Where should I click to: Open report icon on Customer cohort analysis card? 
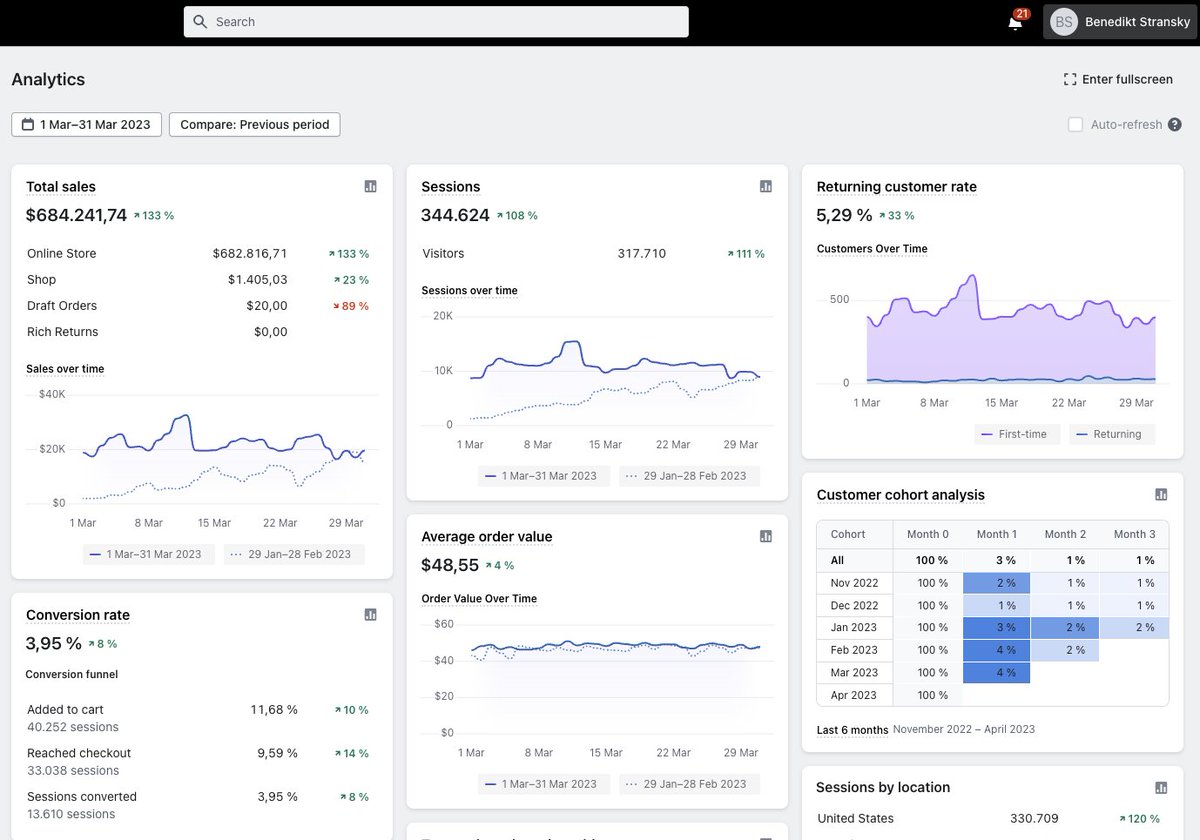(x=1161, y=494)
